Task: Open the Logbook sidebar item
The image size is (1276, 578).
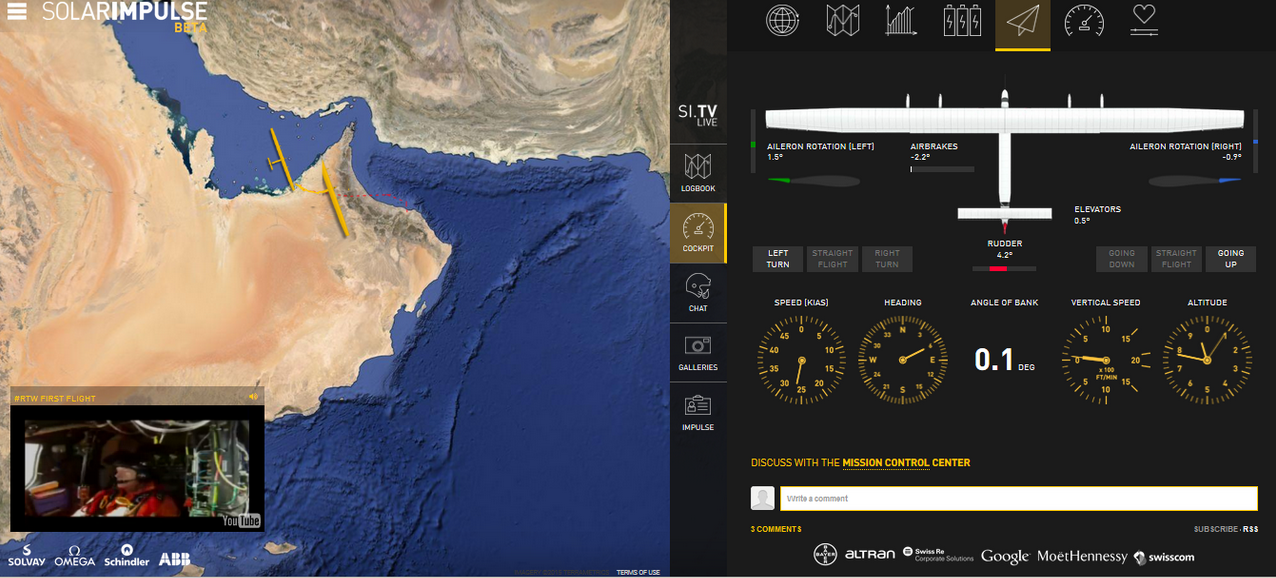Action: coord(698,173)
